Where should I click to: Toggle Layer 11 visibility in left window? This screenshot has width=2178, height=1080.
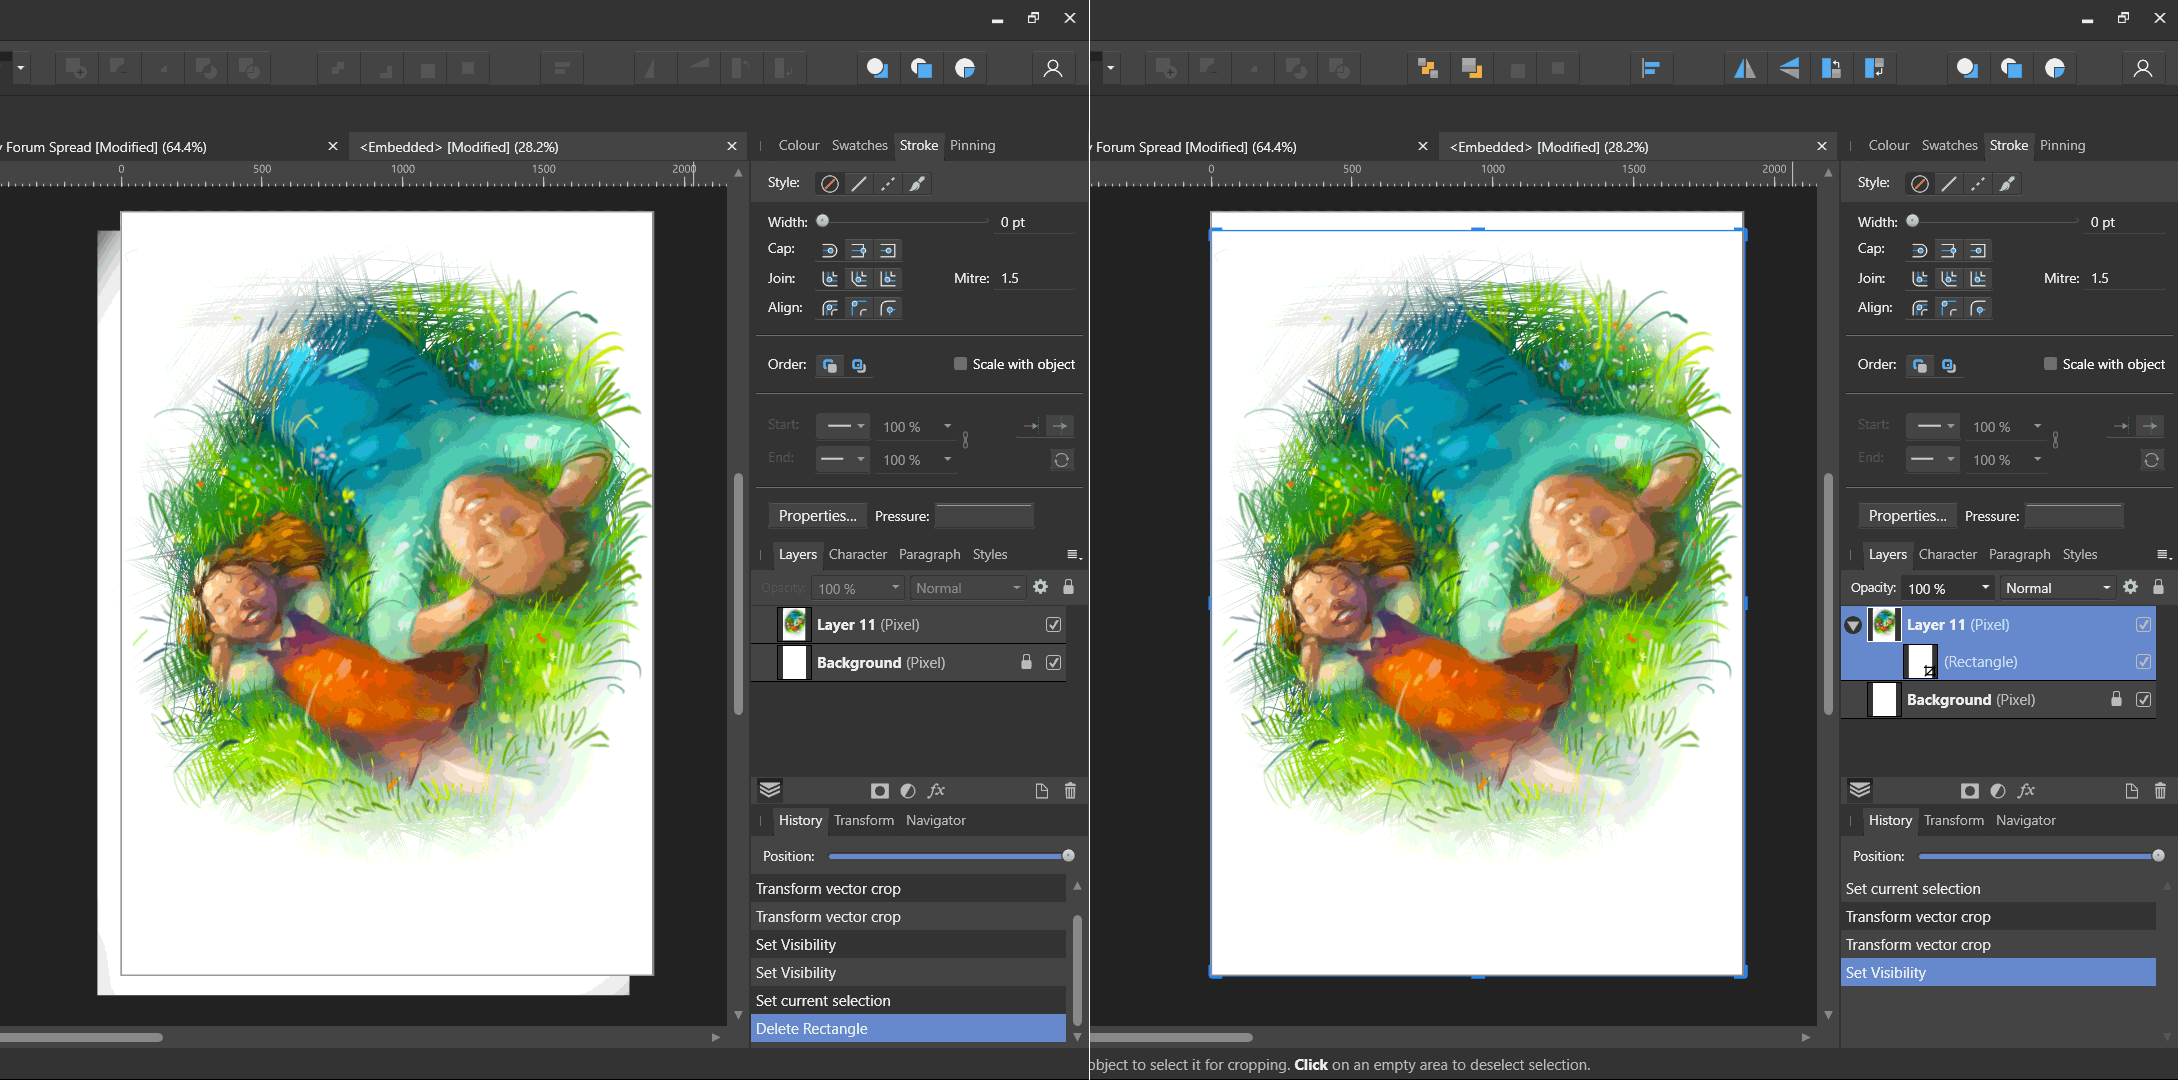click(x=1053, y=625)
